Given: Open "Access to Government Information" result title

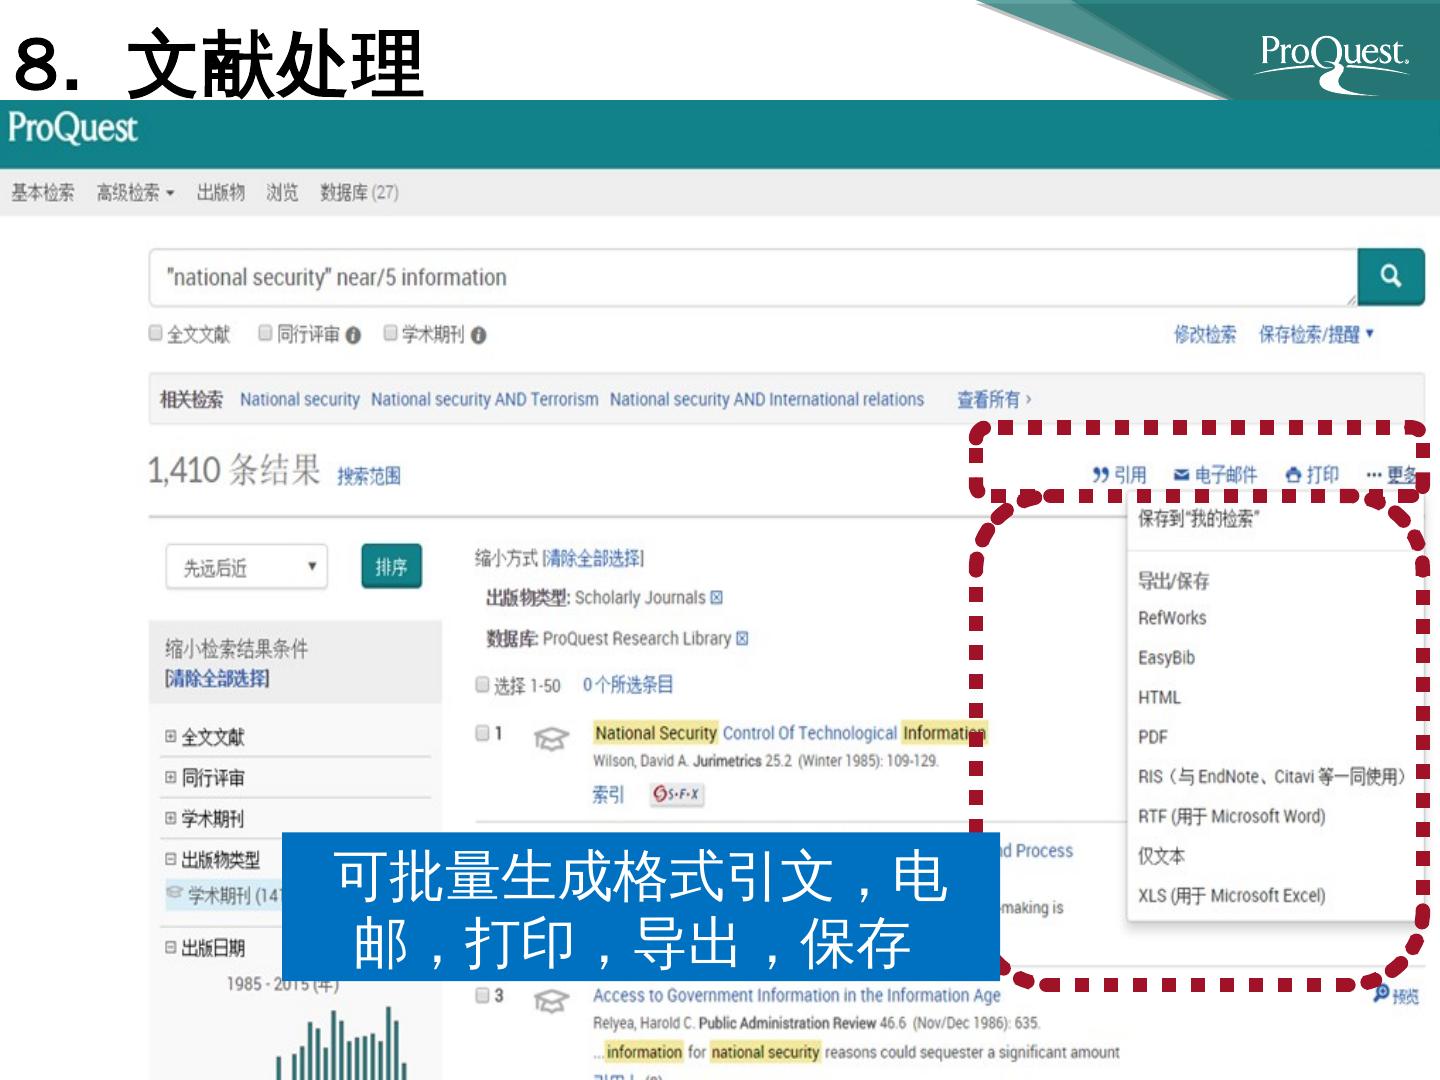Looking at the screenshot, I should coord(797,995).
